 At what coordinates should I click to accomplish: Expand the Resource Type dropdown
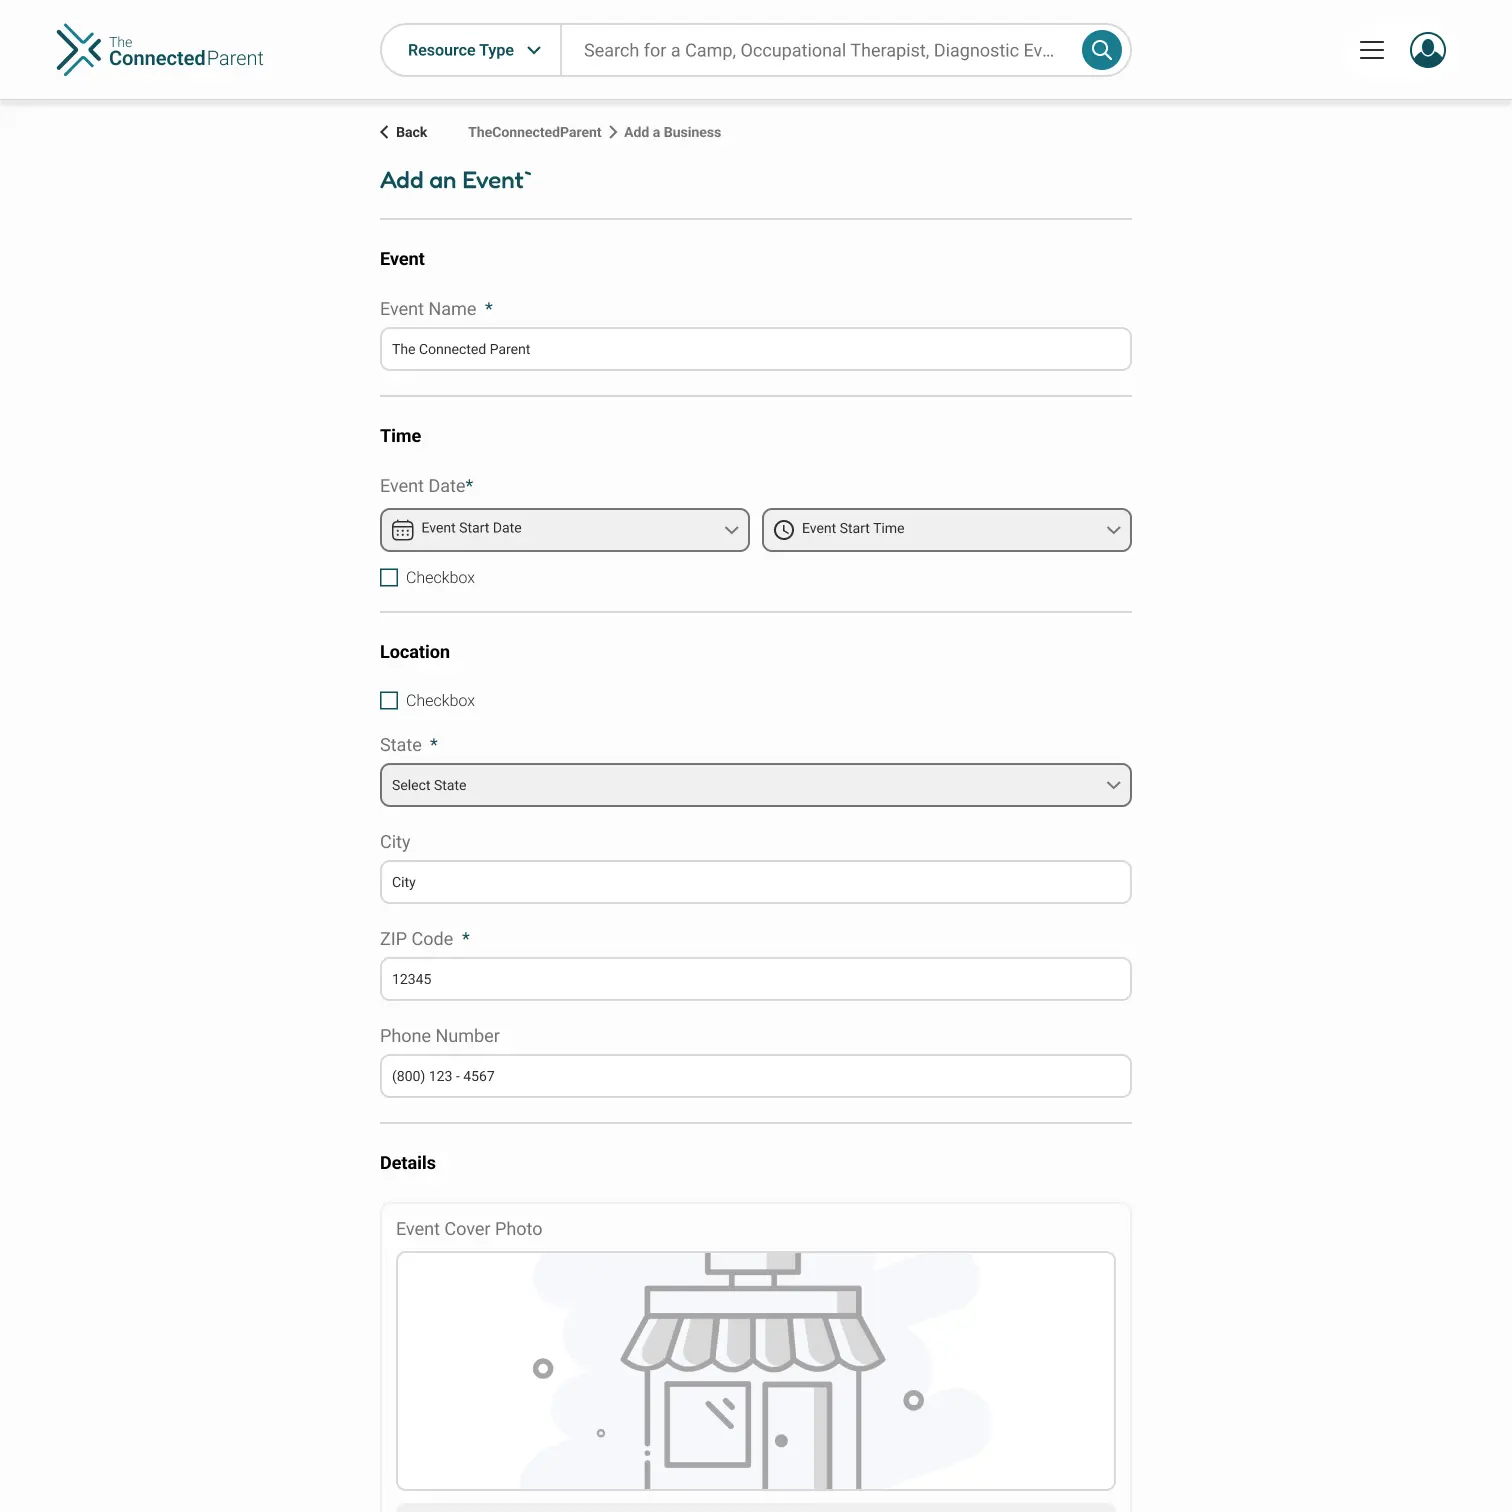click(473, 50)
